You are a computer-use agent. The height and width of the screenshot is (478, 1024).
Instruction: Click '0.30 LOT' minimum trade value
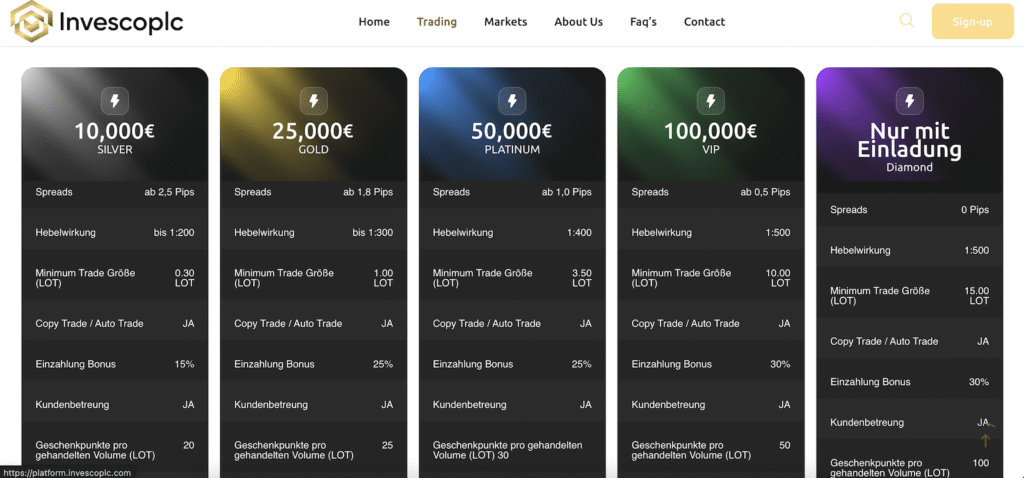pos(184,278)
